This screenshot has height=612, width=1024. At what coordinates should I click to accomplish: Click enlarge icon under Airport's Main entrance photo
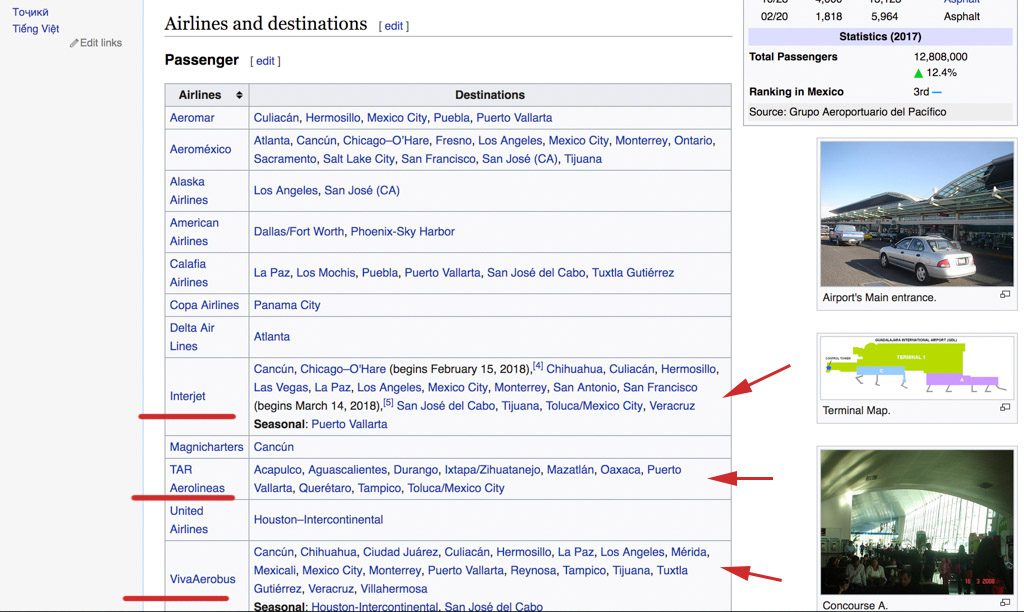point(1004,295)
